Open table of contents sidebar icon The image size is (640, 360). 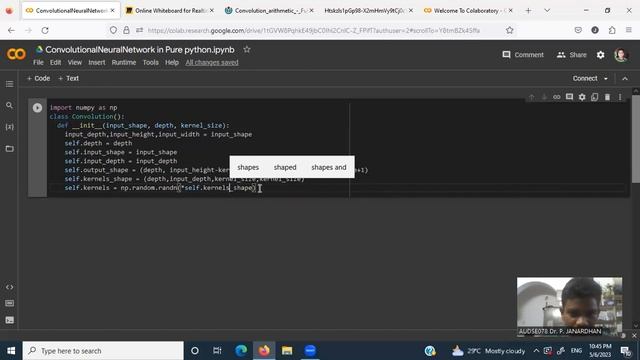pyautogui.click(x=9, y=84)
